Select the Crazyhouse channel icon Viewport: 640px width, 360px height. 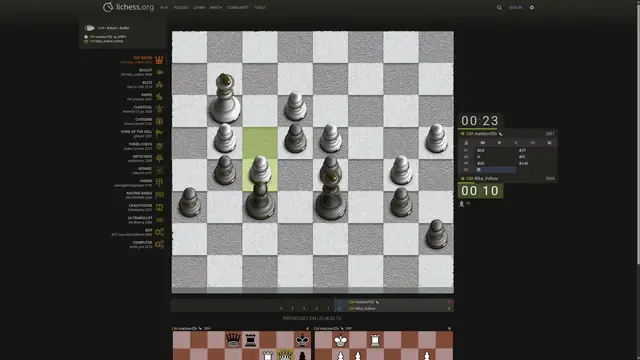coord(159,207)
